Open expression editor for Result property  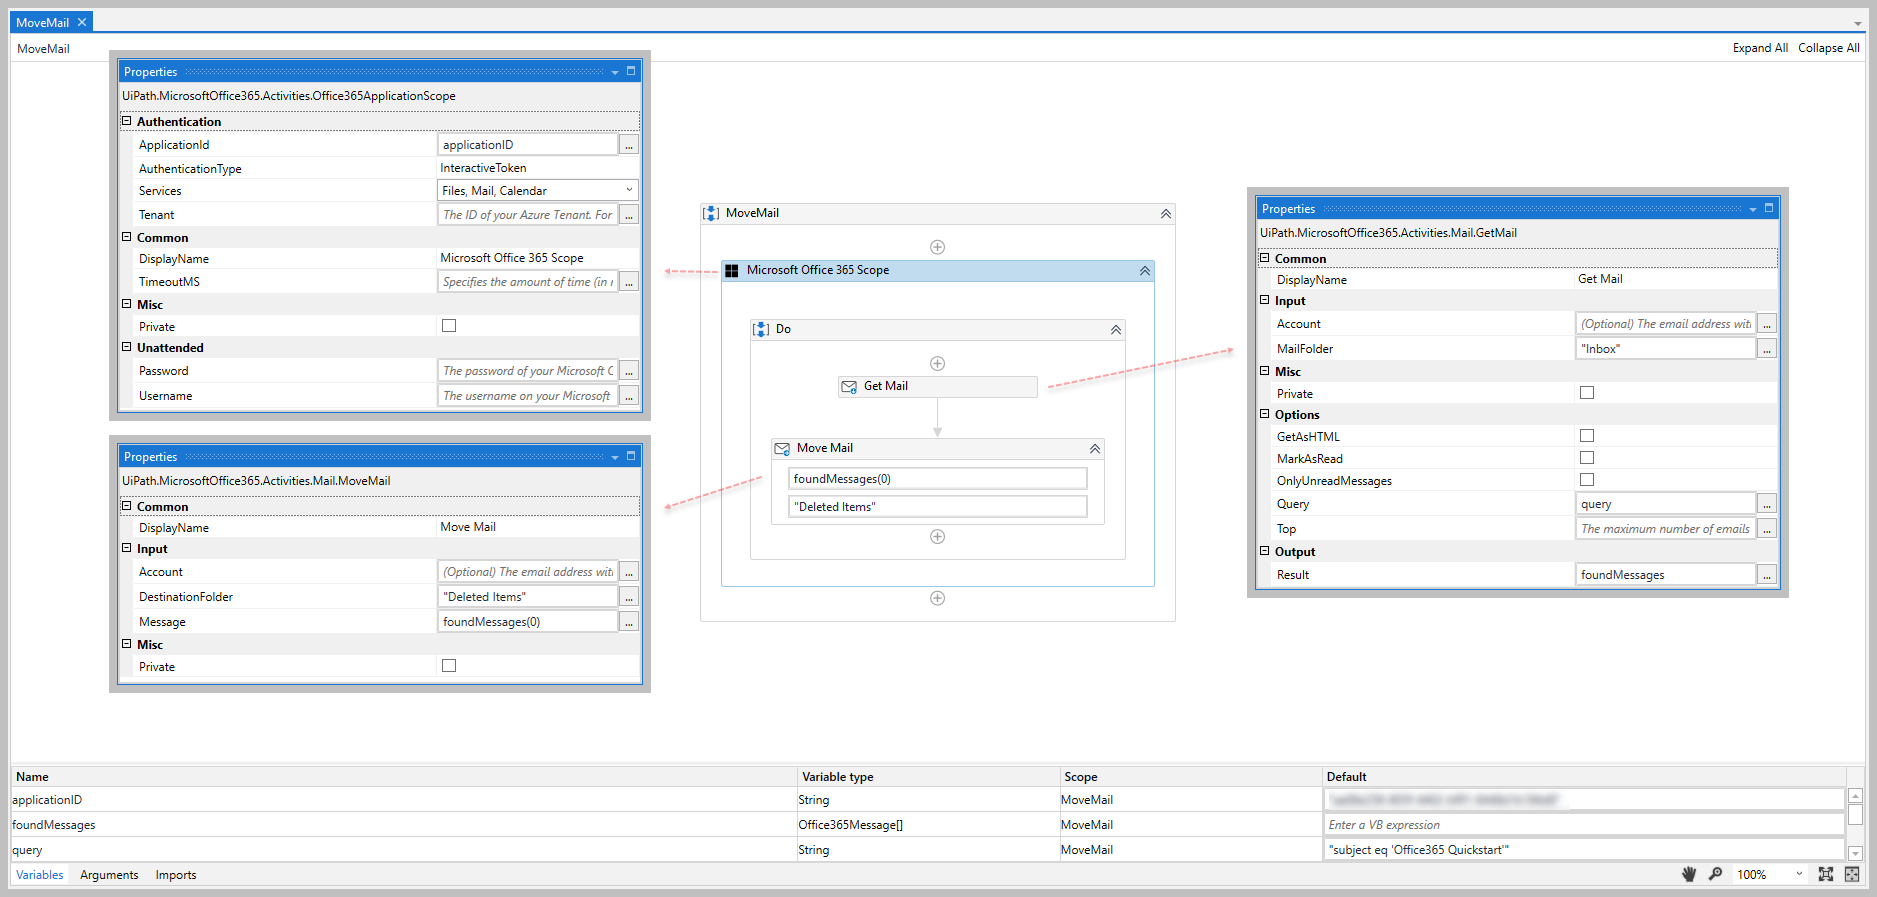(x=1767, y=575)
